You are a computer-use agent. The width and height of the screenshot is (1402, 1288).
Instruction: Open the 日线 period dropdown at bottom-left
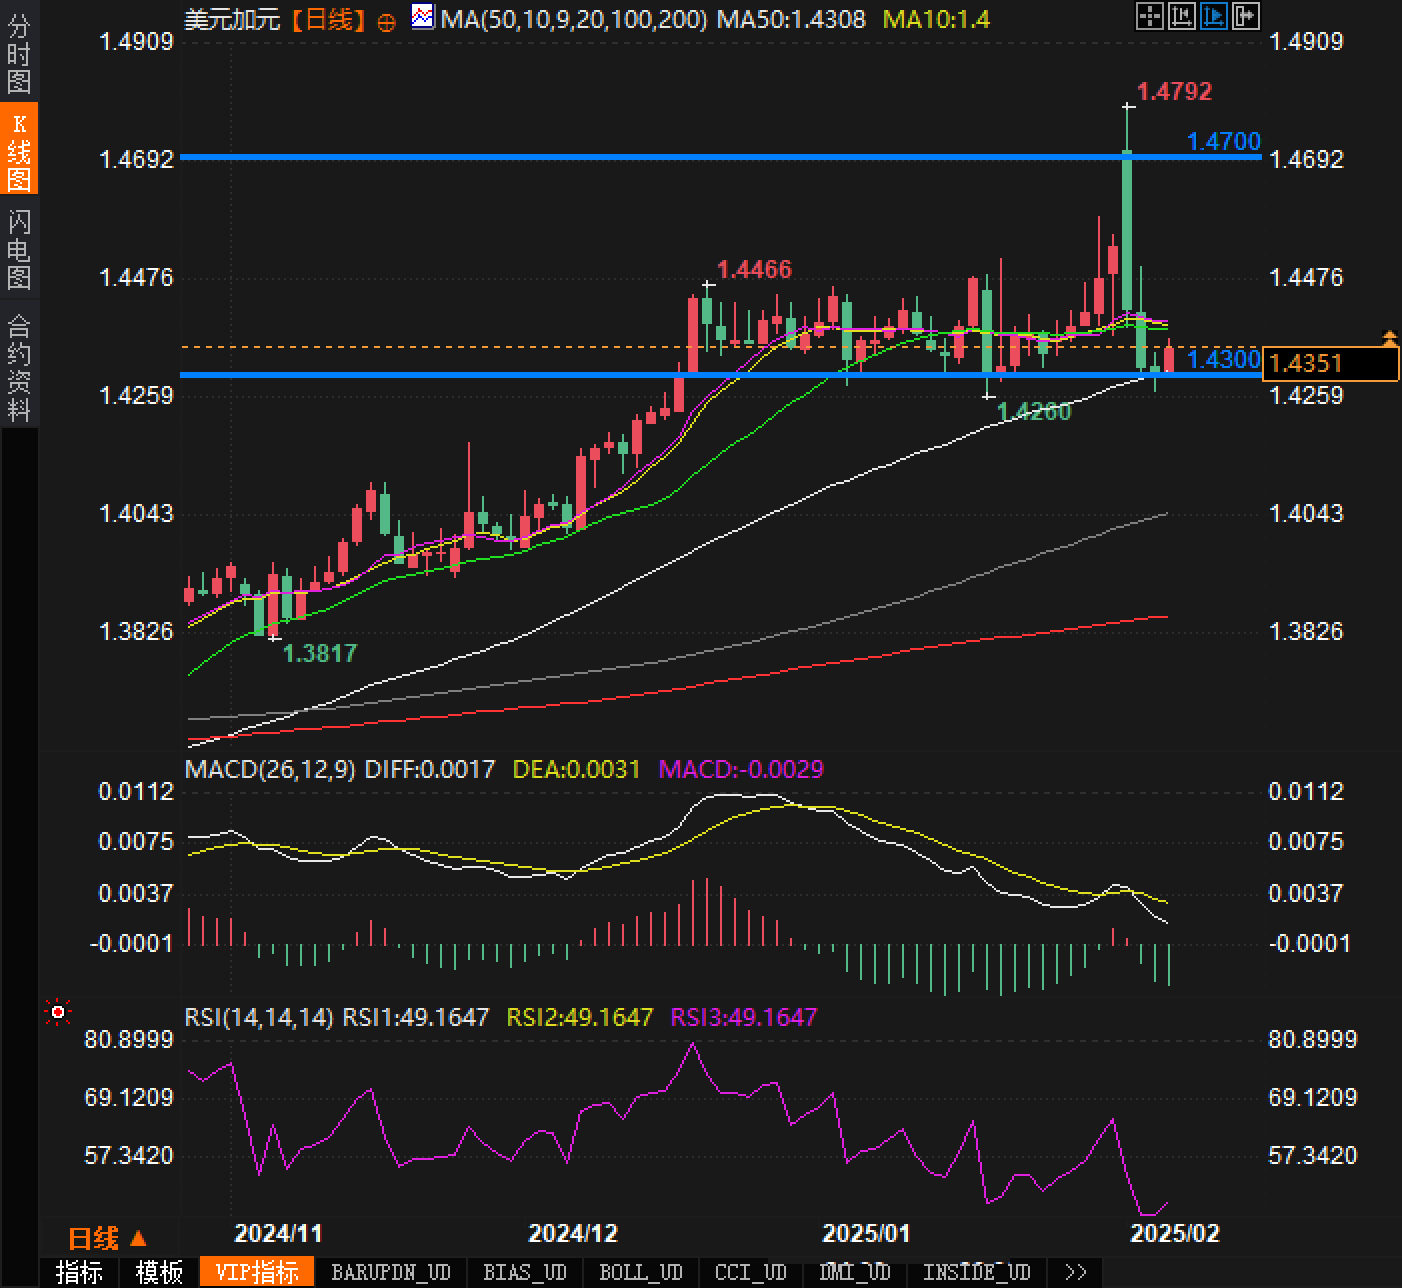(x=107, y=1238)
